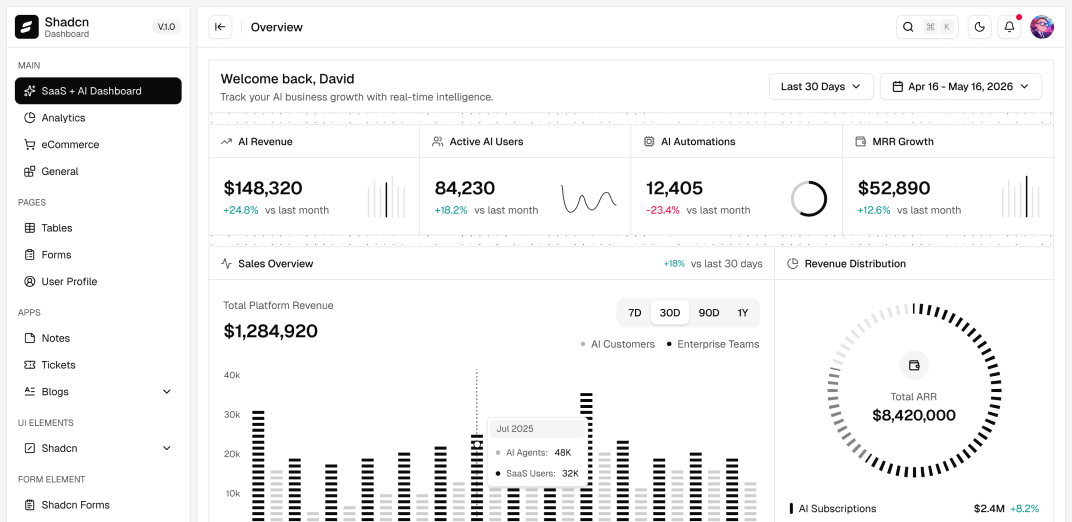This screenshot has width=1072, height=522.
Task: Open Shadcn Forms in sidebar
Action: (x=98, y=505)
